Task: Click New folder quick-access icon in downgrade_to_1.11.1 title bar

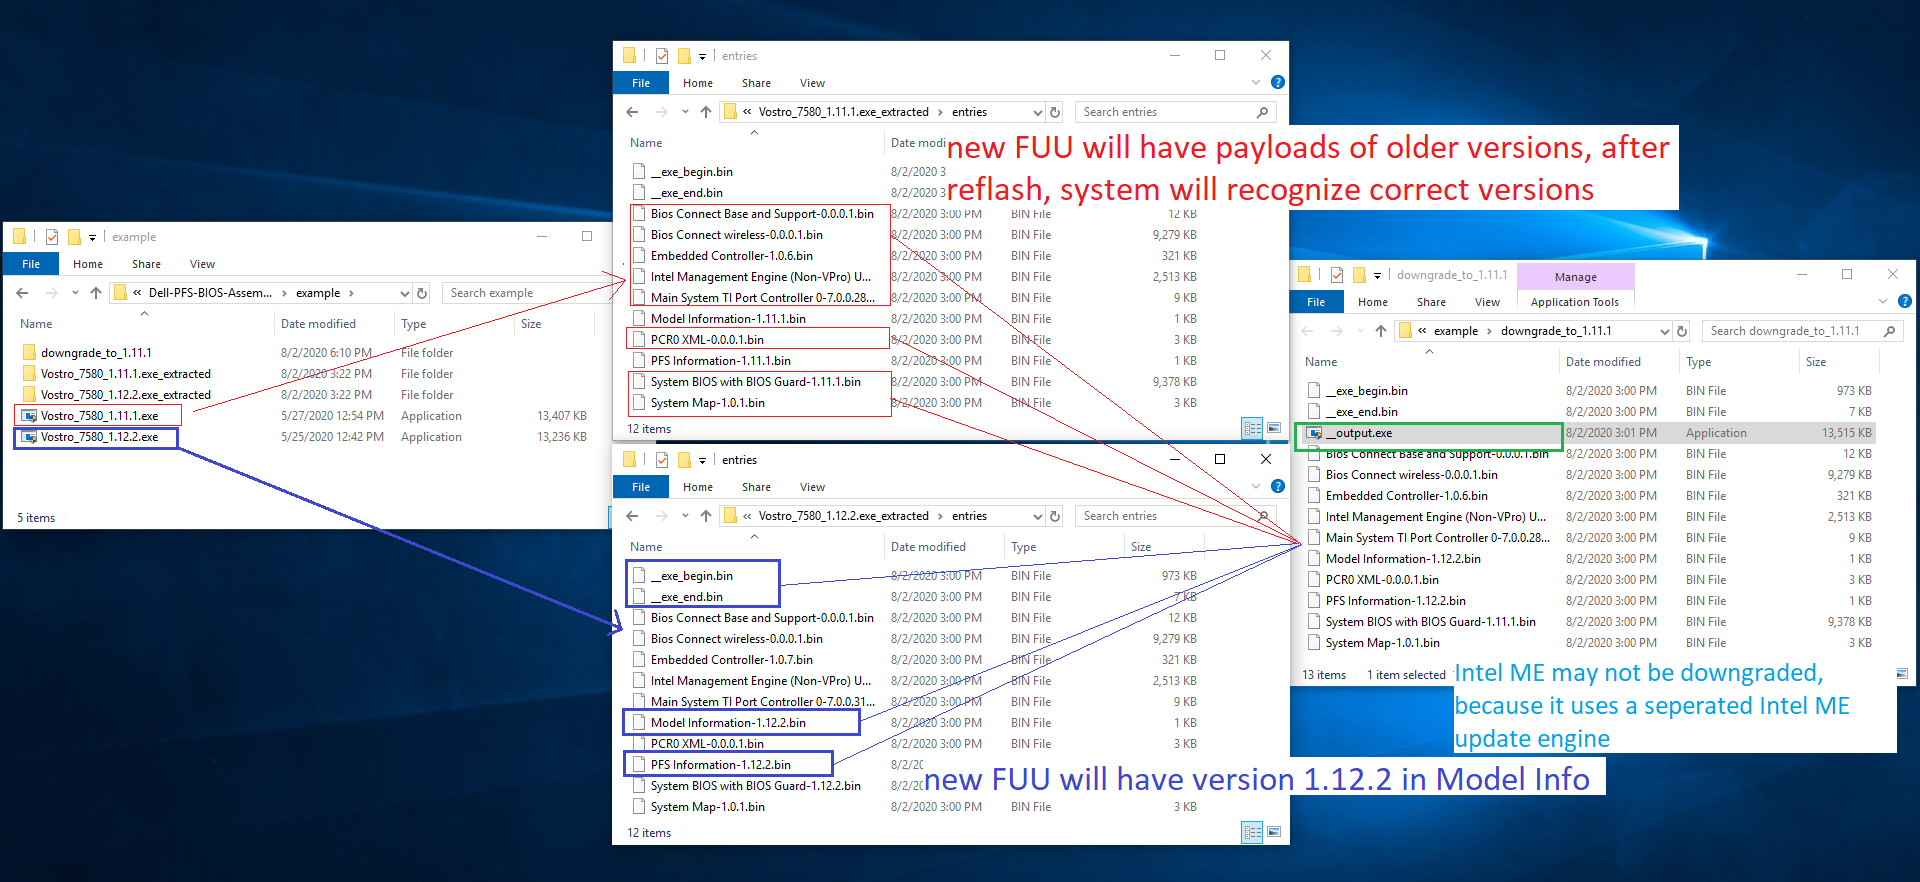Action: pyautogui.click(x=1359, y=275)
